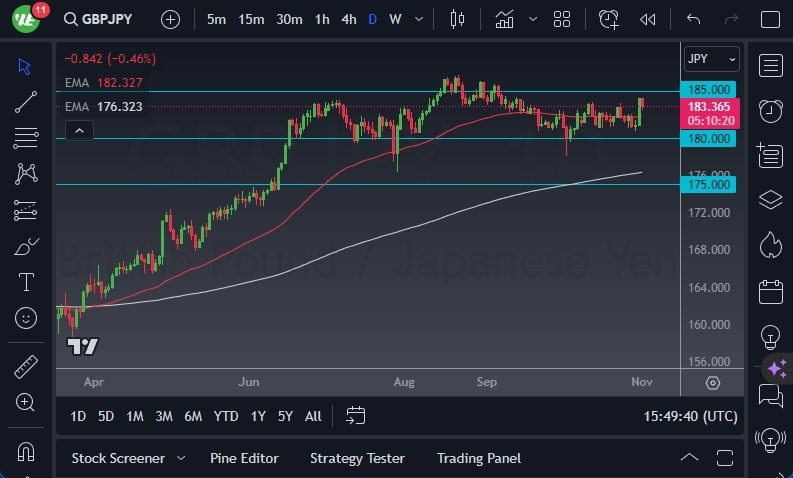Open the alerts clock panel in sidebar
Viewport: 793px width, 478px height.
coord(770,110)
